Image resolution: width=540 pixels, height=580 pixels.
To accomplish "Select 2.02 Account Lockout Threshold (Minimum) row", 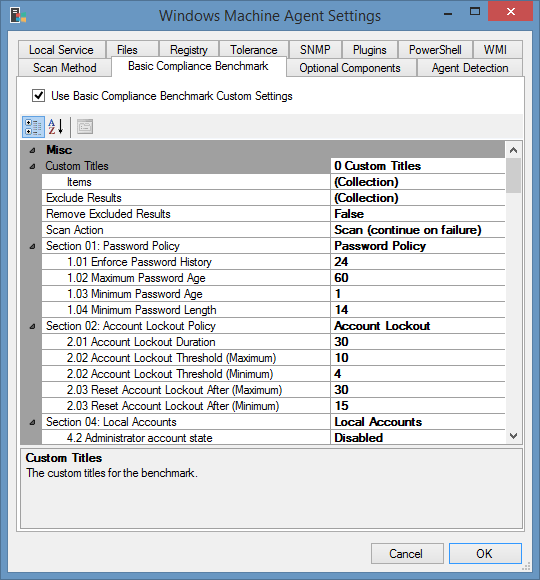I will pyautogui.click(x=273, y=374).
